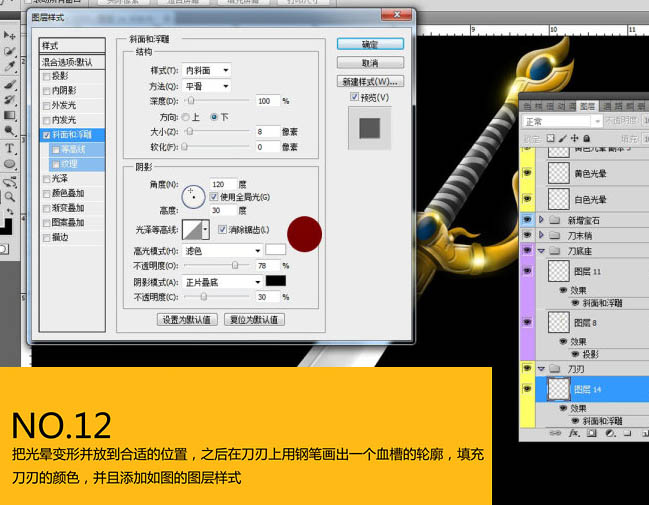Select the Brush tool icon
The width and height of the screenshot is (649, 505).
9,84
